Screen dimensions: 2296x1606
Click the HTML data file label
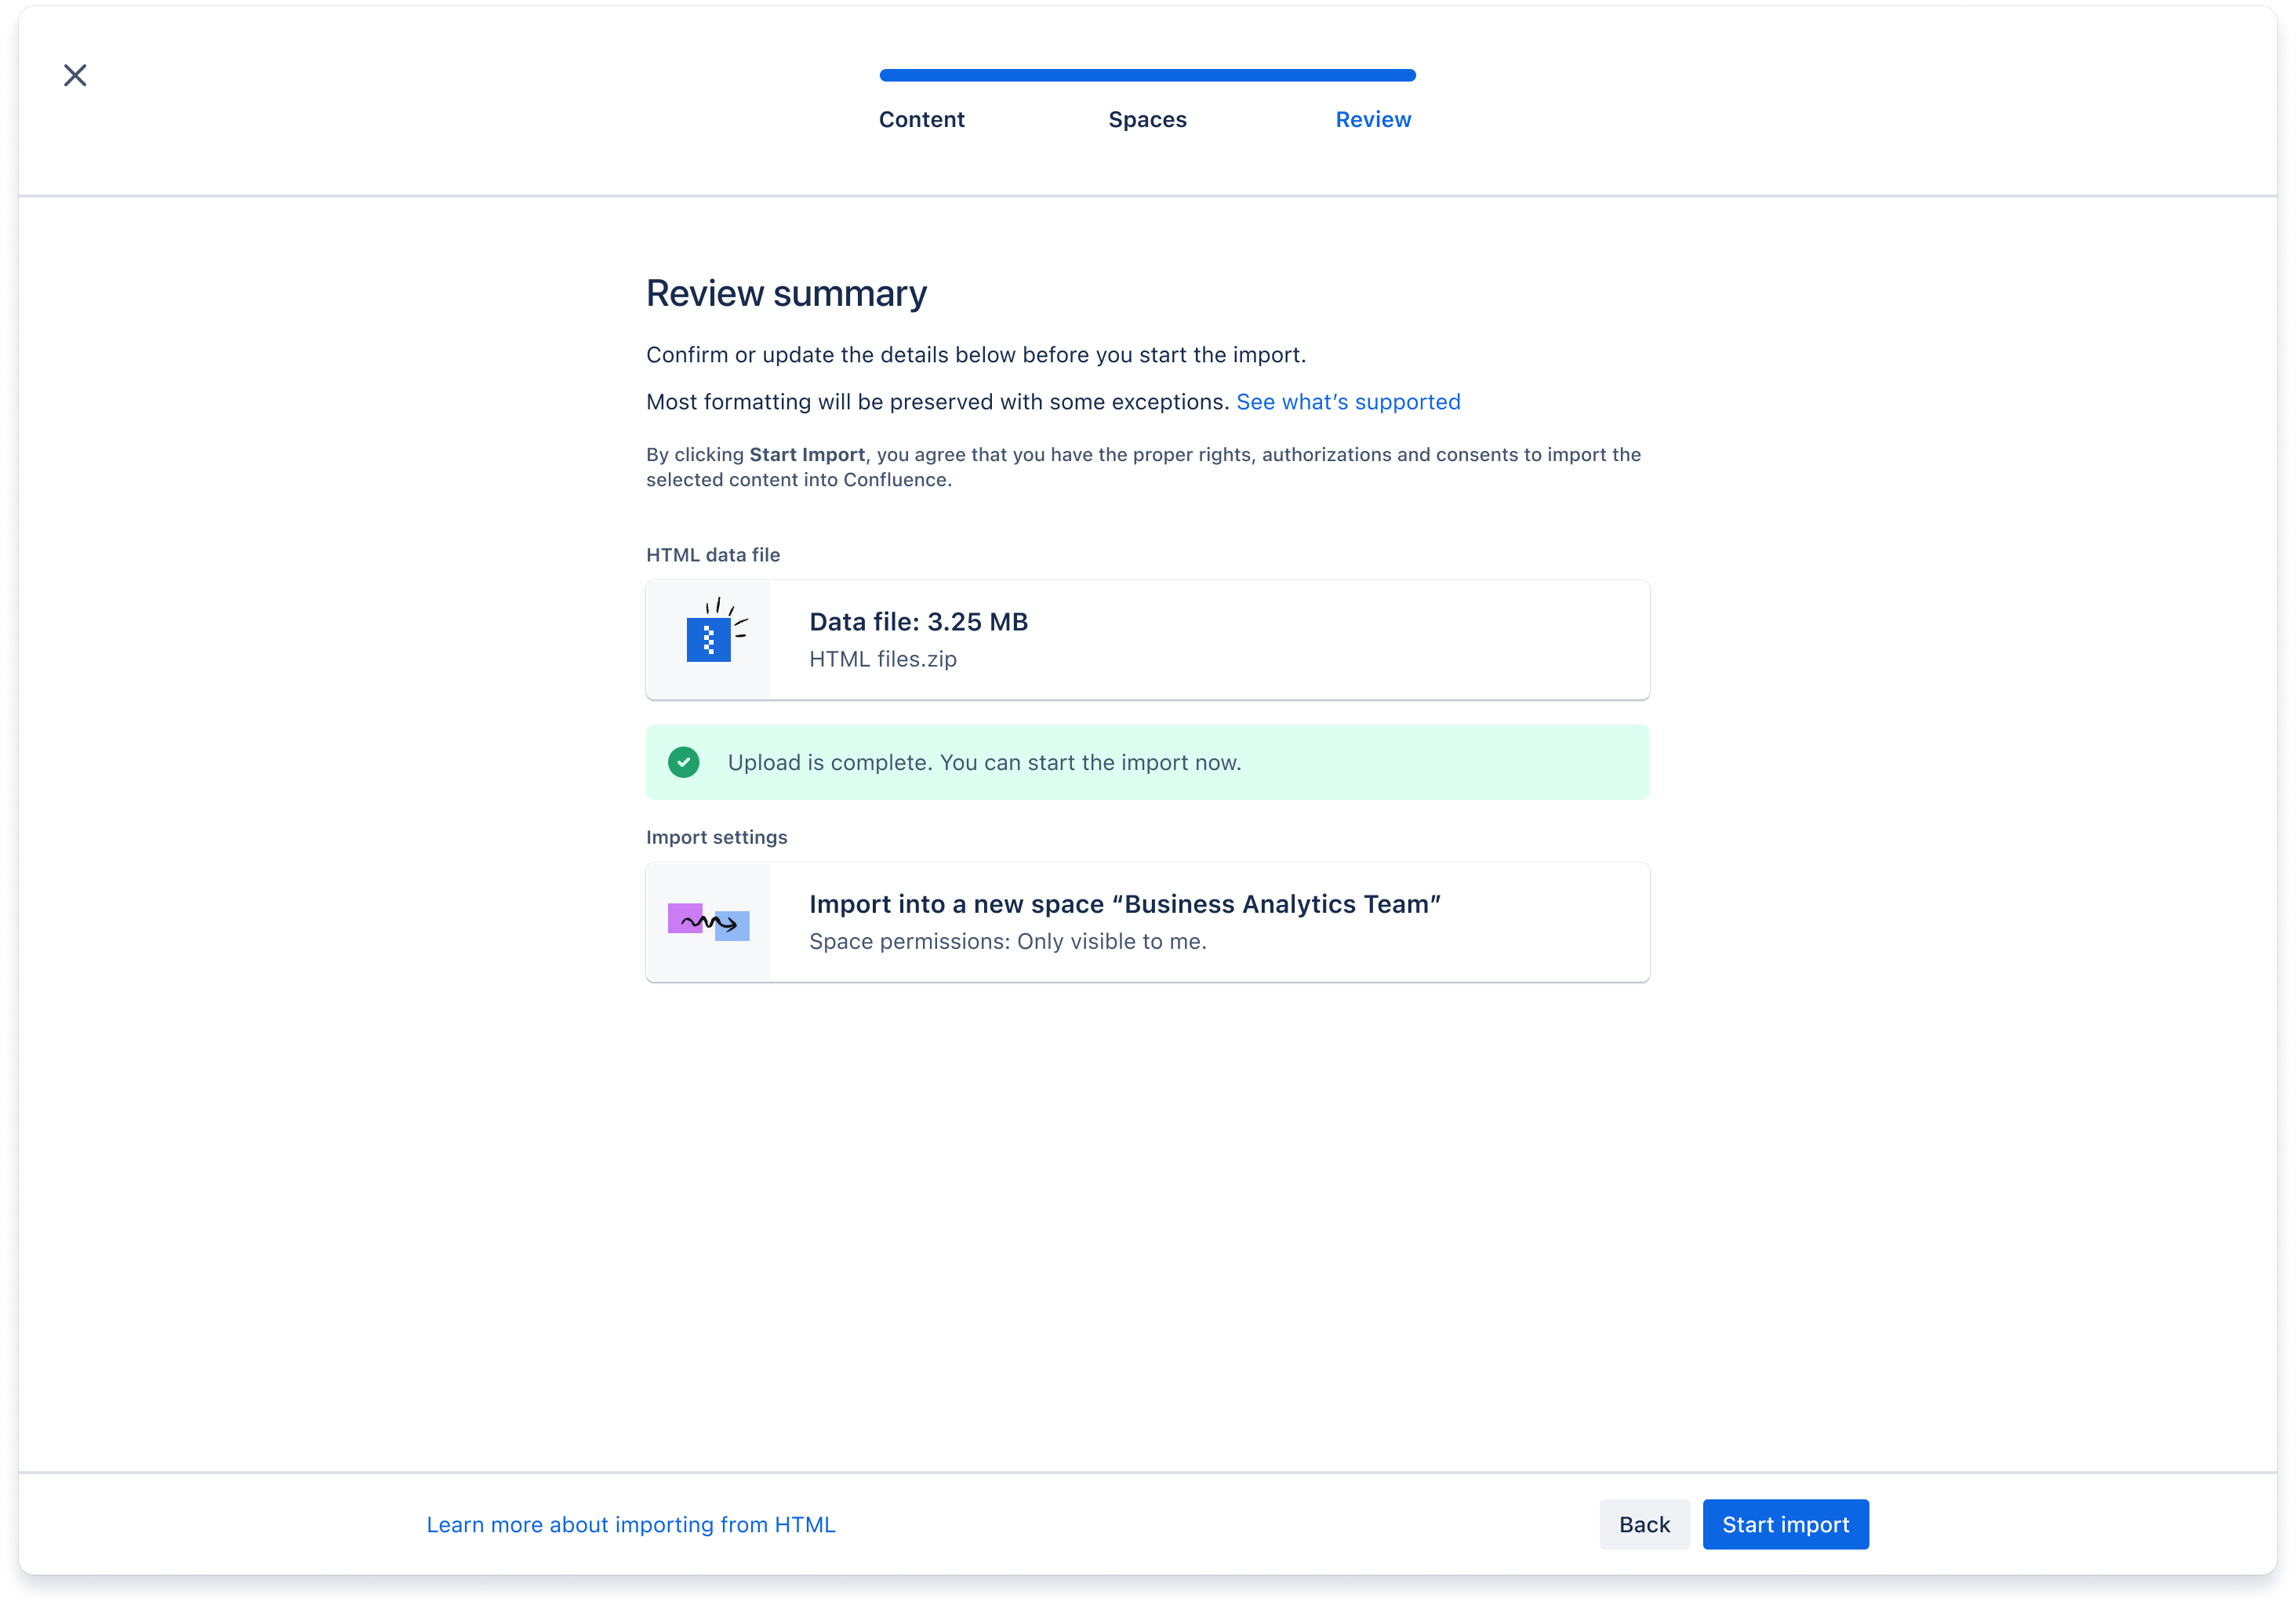click(713, 555)
